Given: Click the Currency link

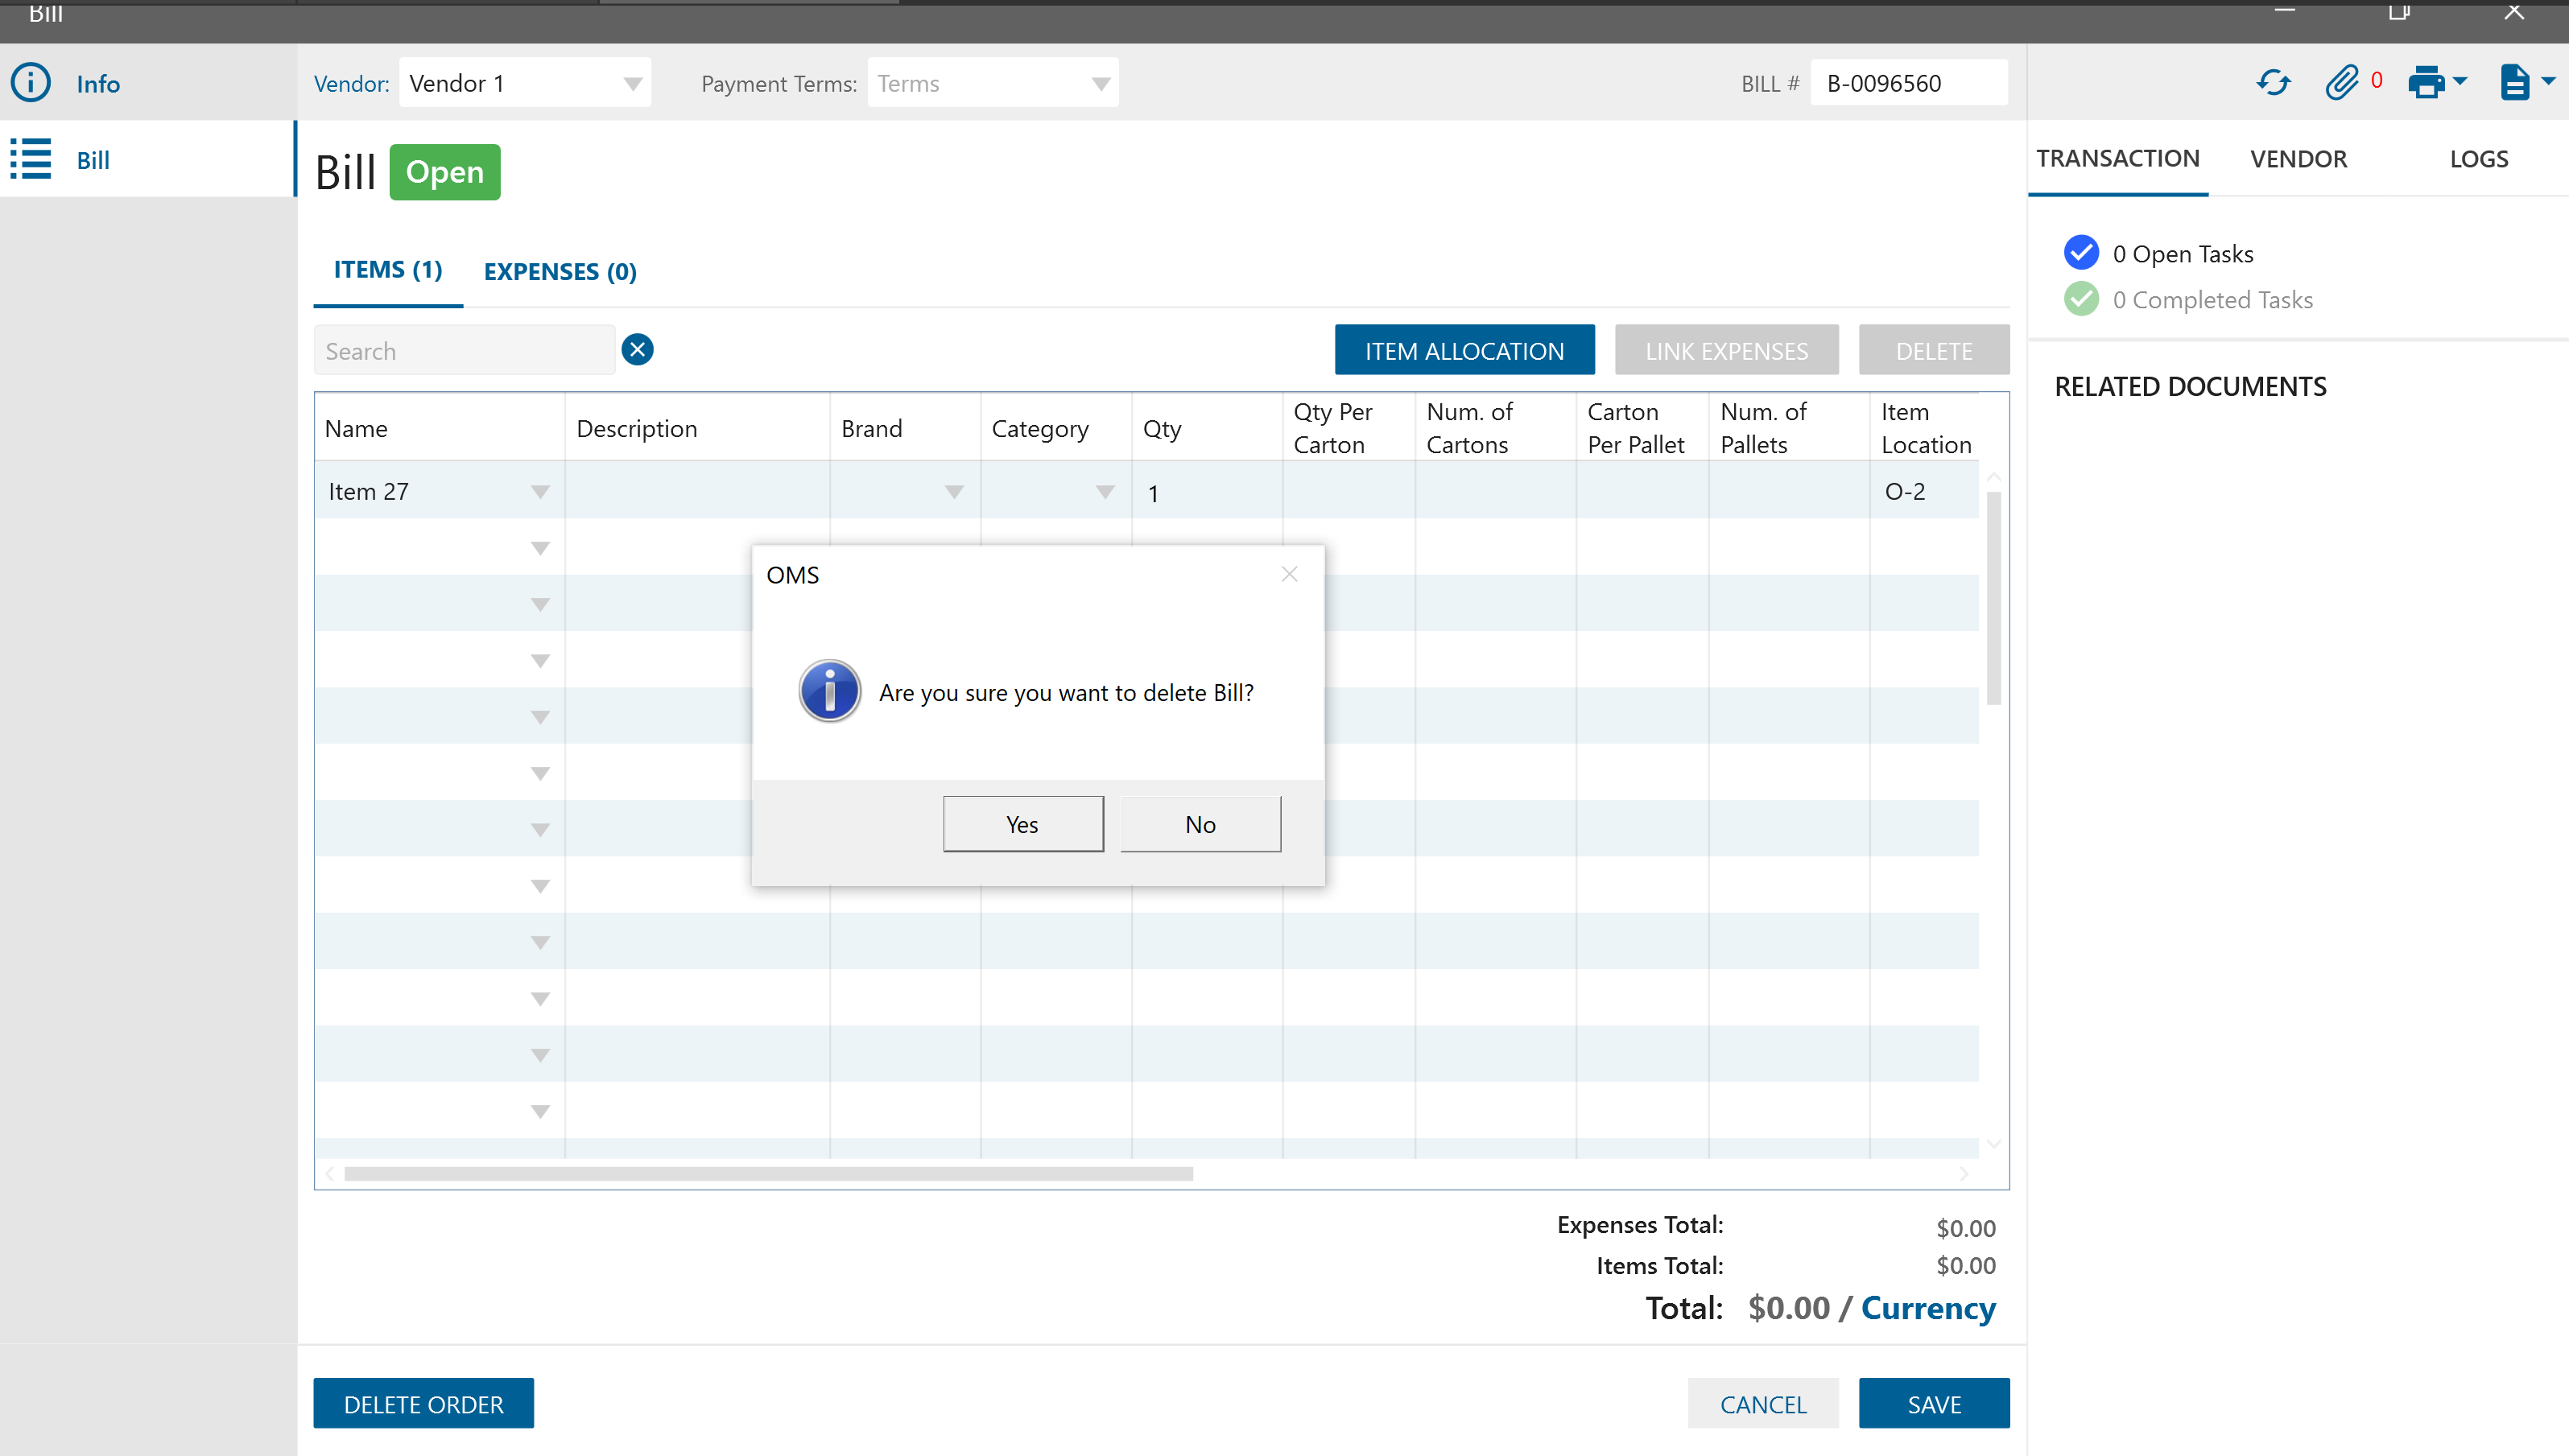Looking at the screenshot, I should point(1927,1308).
